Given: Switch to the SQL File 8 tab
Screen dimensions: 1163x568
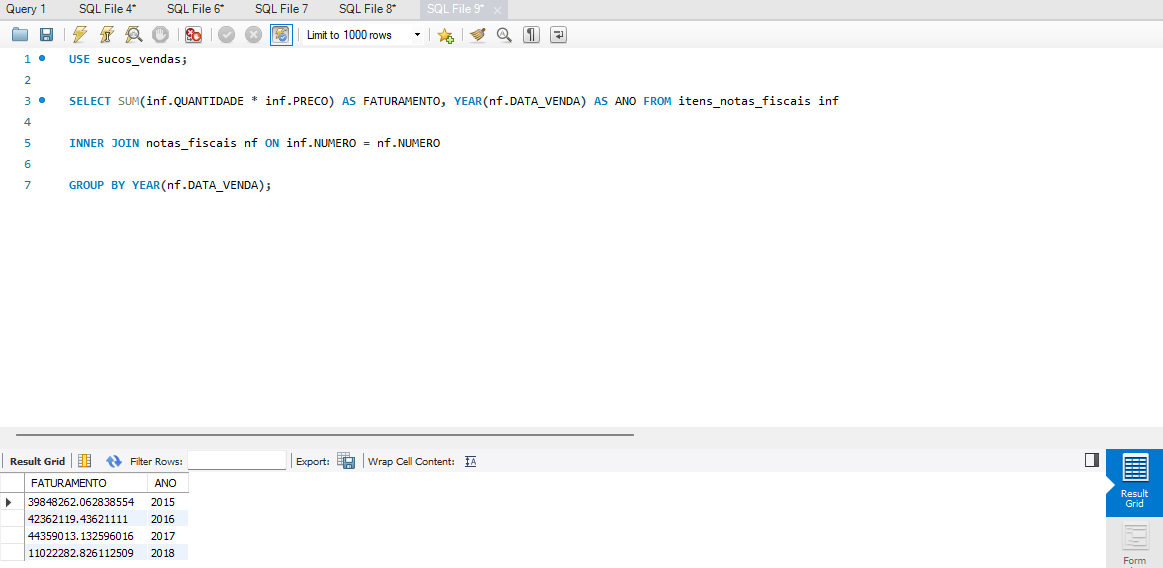Looking at the screenshot, I should (368, 10).
